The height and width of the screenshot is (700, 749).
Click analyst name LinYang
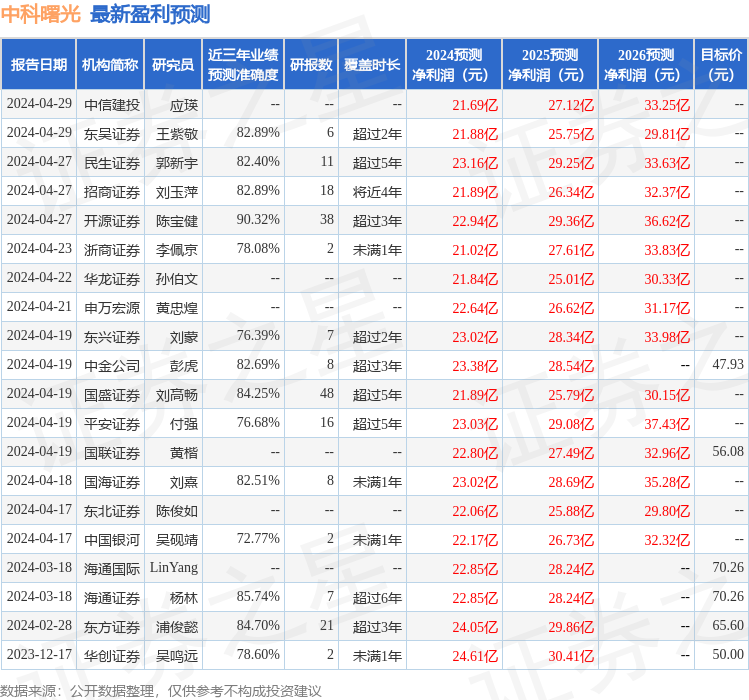click(x=174, y=568)
